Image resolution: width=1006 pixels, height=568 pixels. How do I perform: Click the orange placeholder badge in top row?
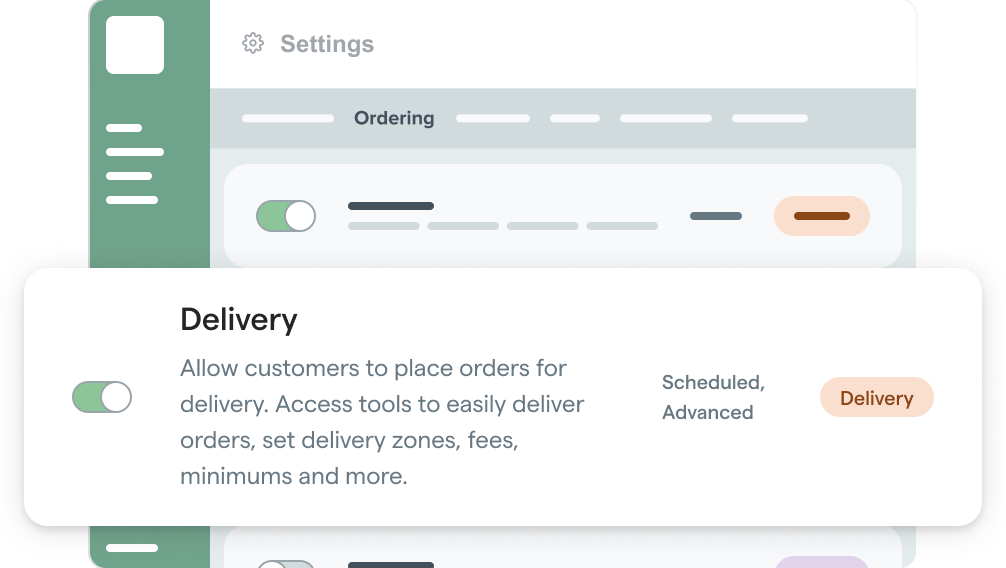822,216
